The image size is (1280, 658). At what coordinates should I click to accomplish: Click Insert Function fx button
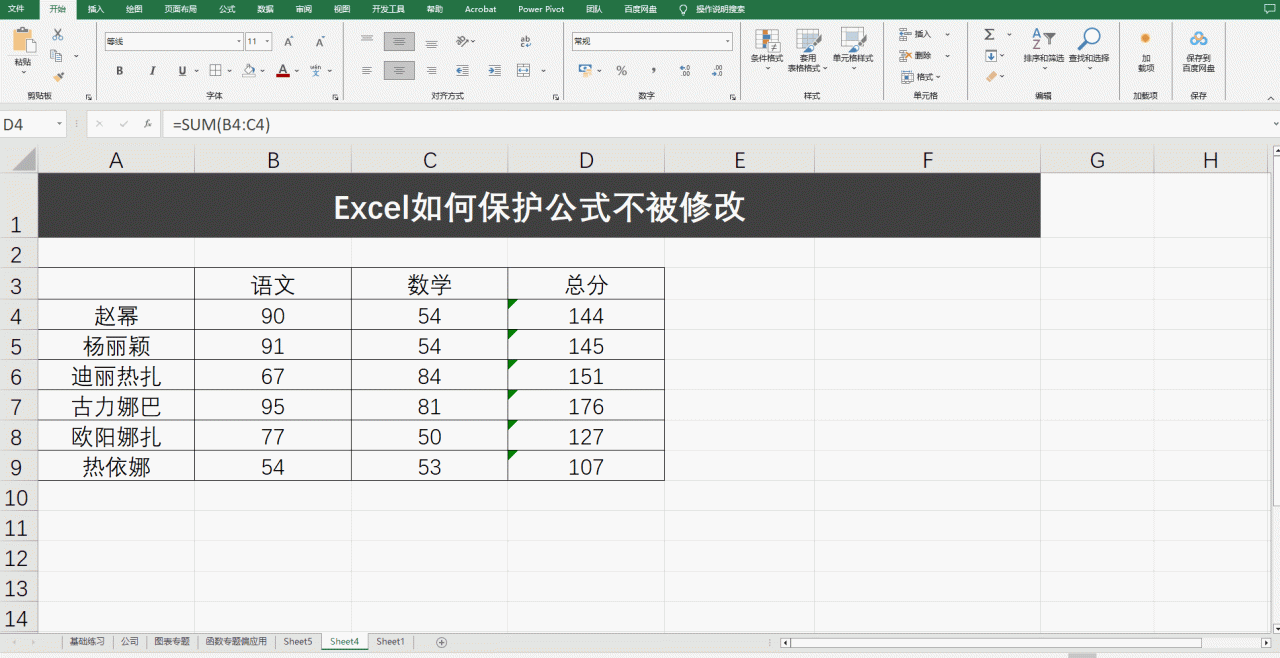coord(148,124)
